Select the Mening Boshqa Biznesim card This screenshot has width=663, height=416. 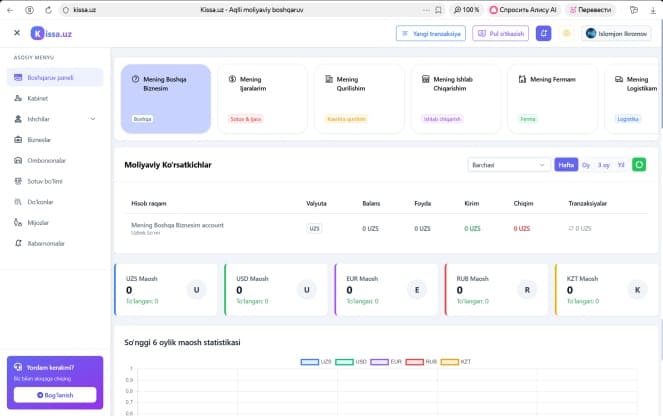coord(166,99)
